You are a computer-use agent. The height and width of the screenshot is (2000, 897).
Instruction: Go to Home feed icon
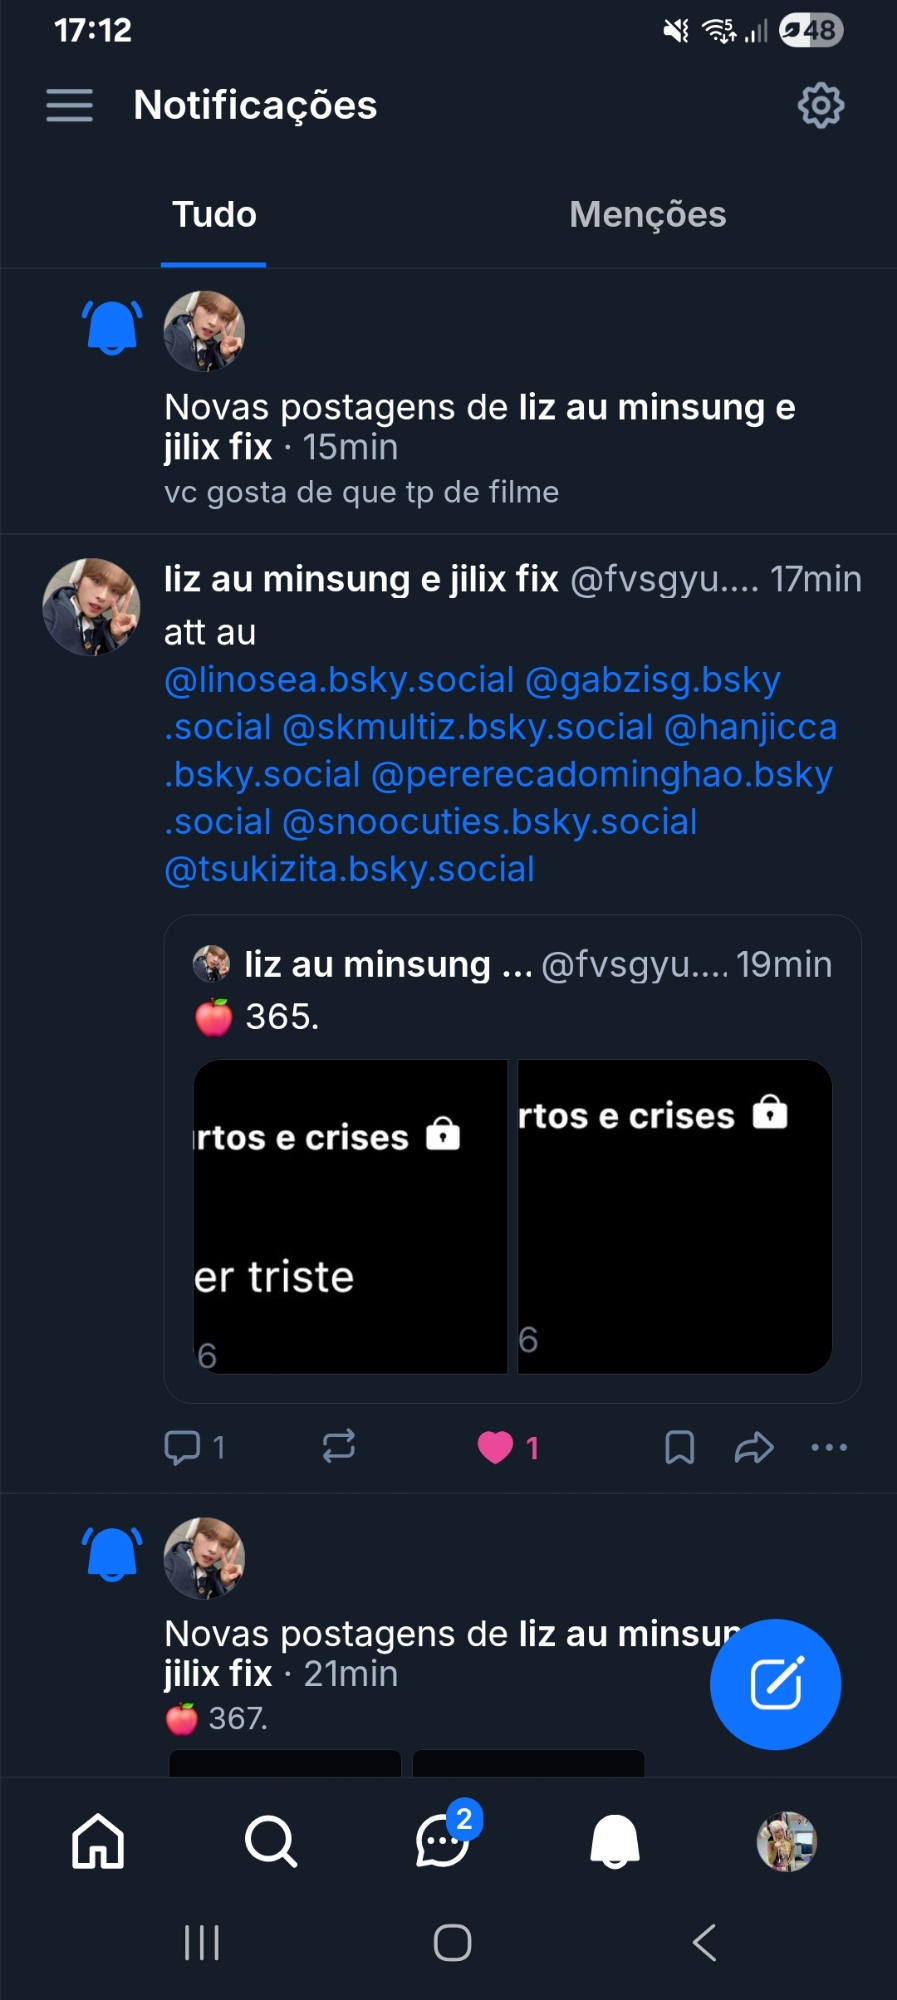point(98,1841)
